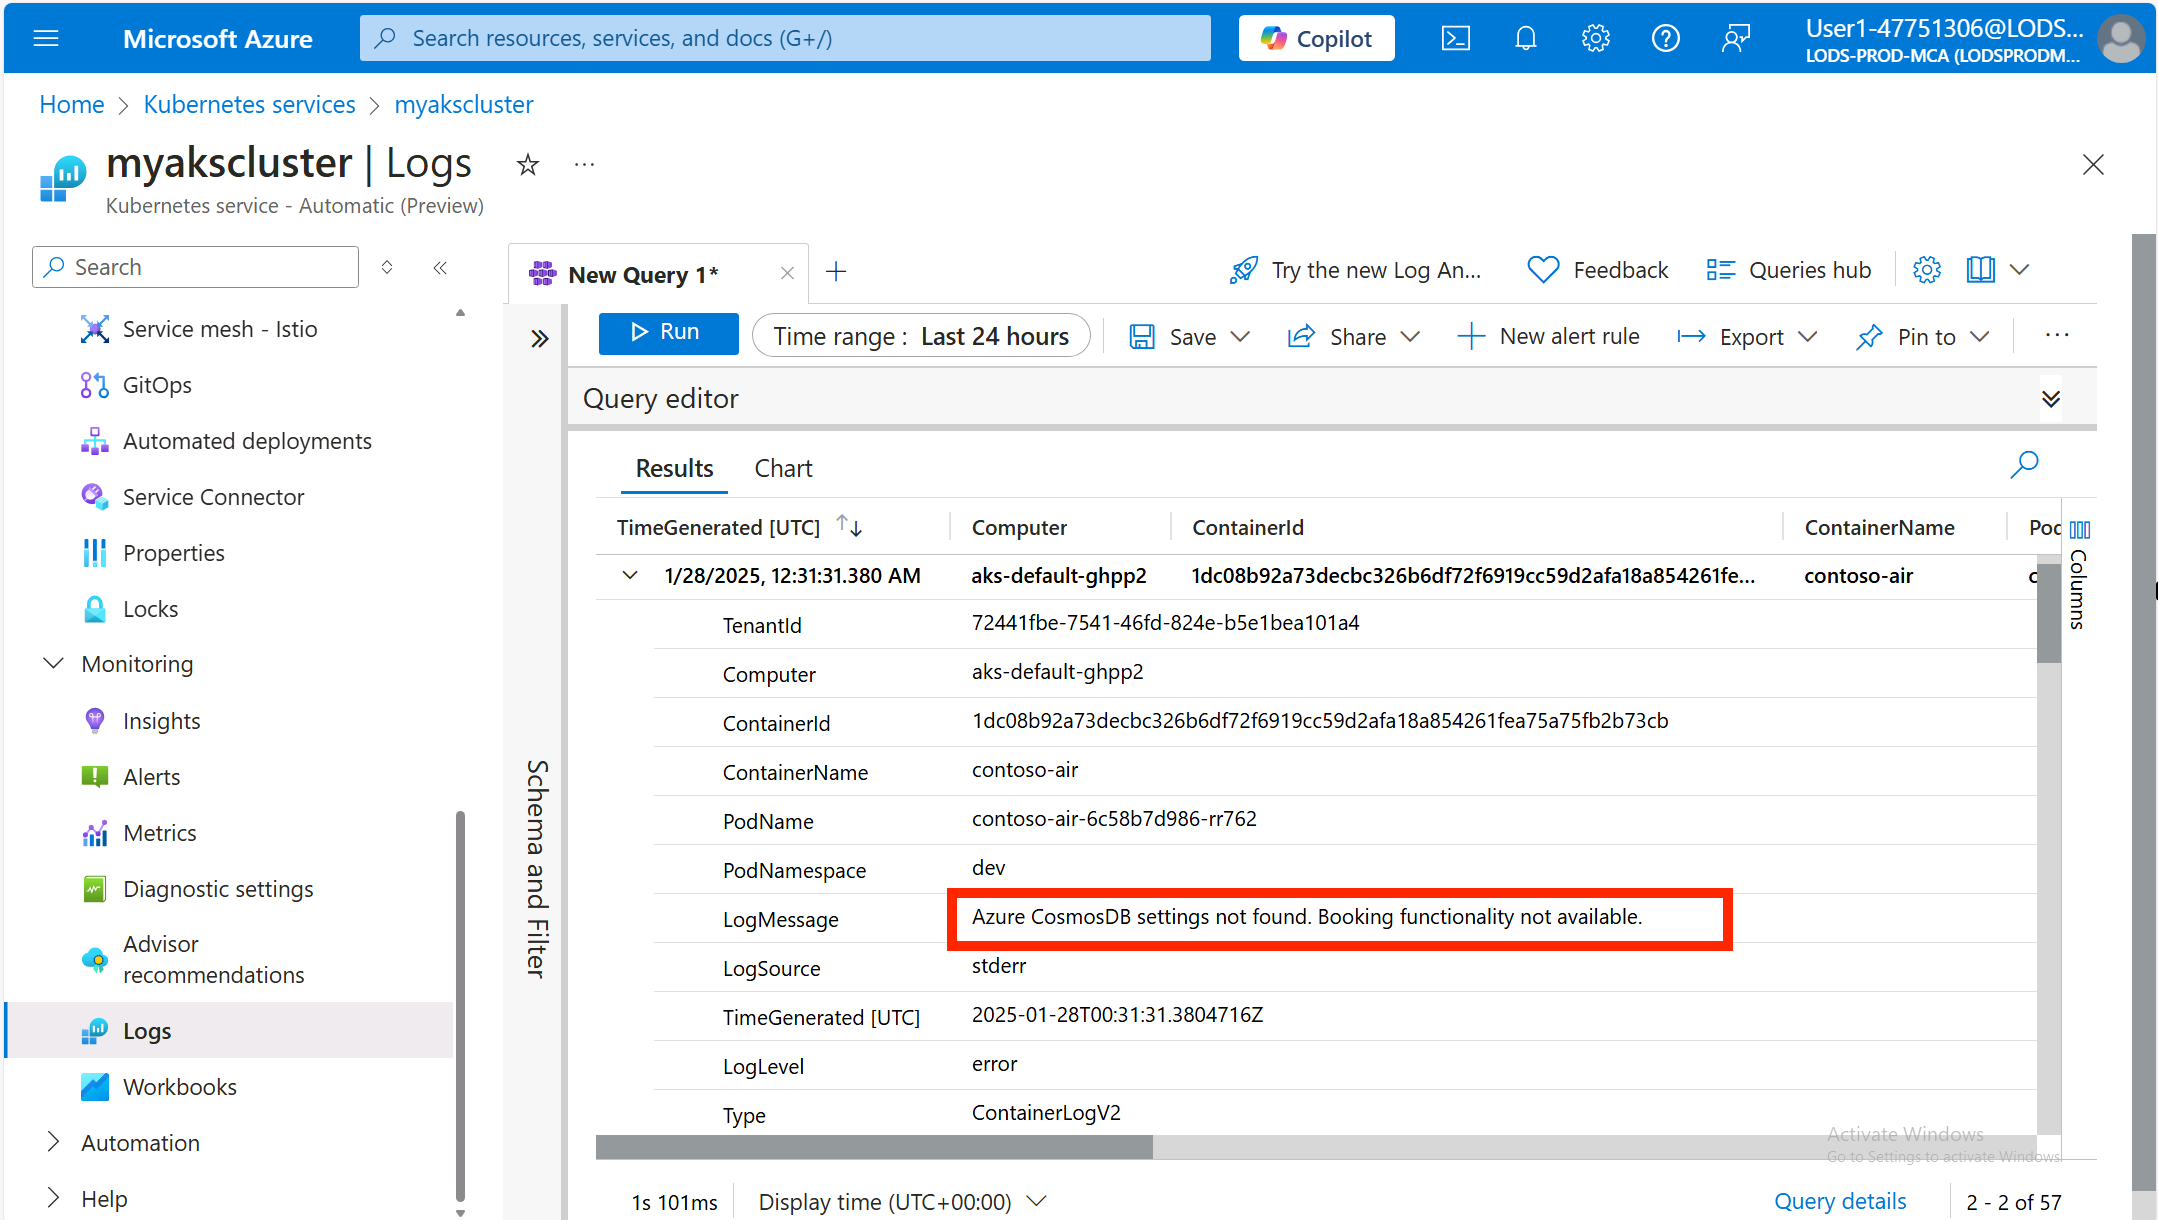The width and height of the screenshot is (2158, 1220).
Task: Create a New alert rule
Action: click(x=1548, y=337)
